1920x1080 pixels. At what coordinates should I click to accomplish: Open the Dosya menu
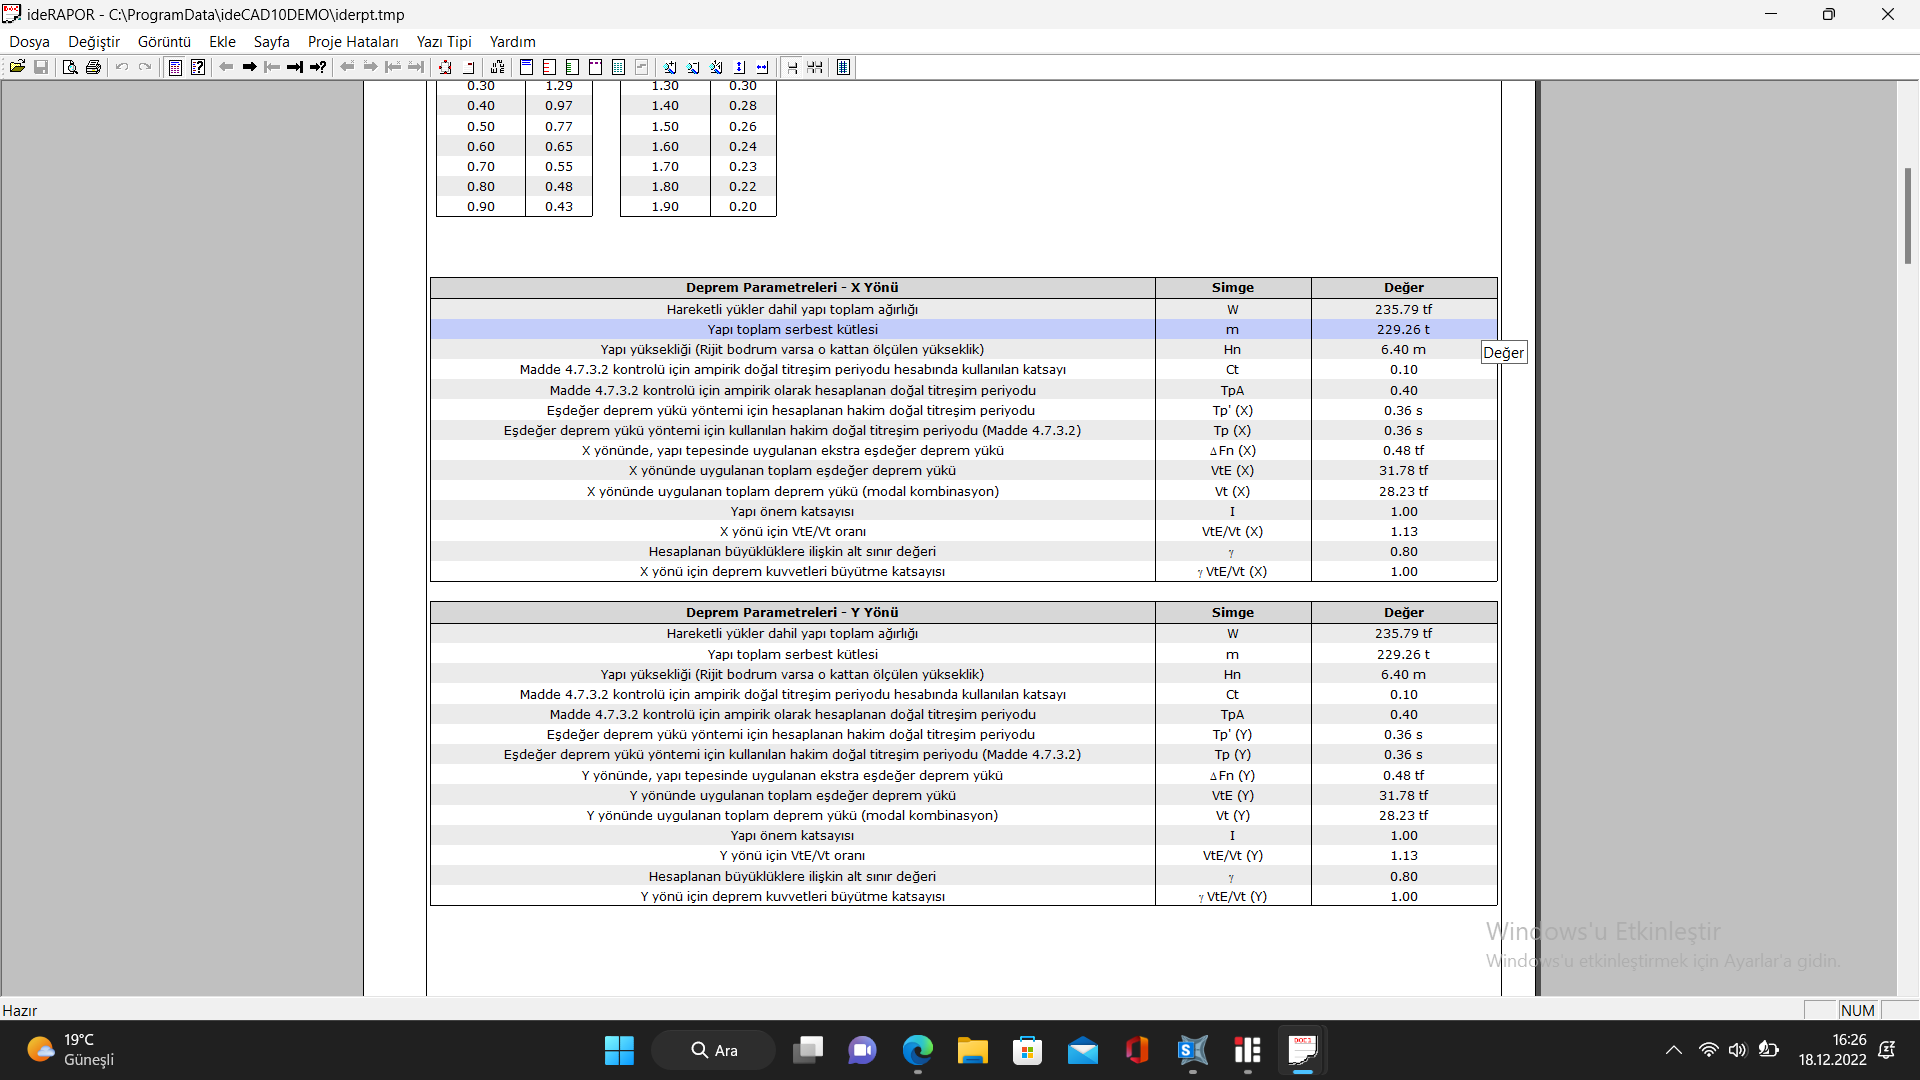pyautogui.click(x=29, y=41)
